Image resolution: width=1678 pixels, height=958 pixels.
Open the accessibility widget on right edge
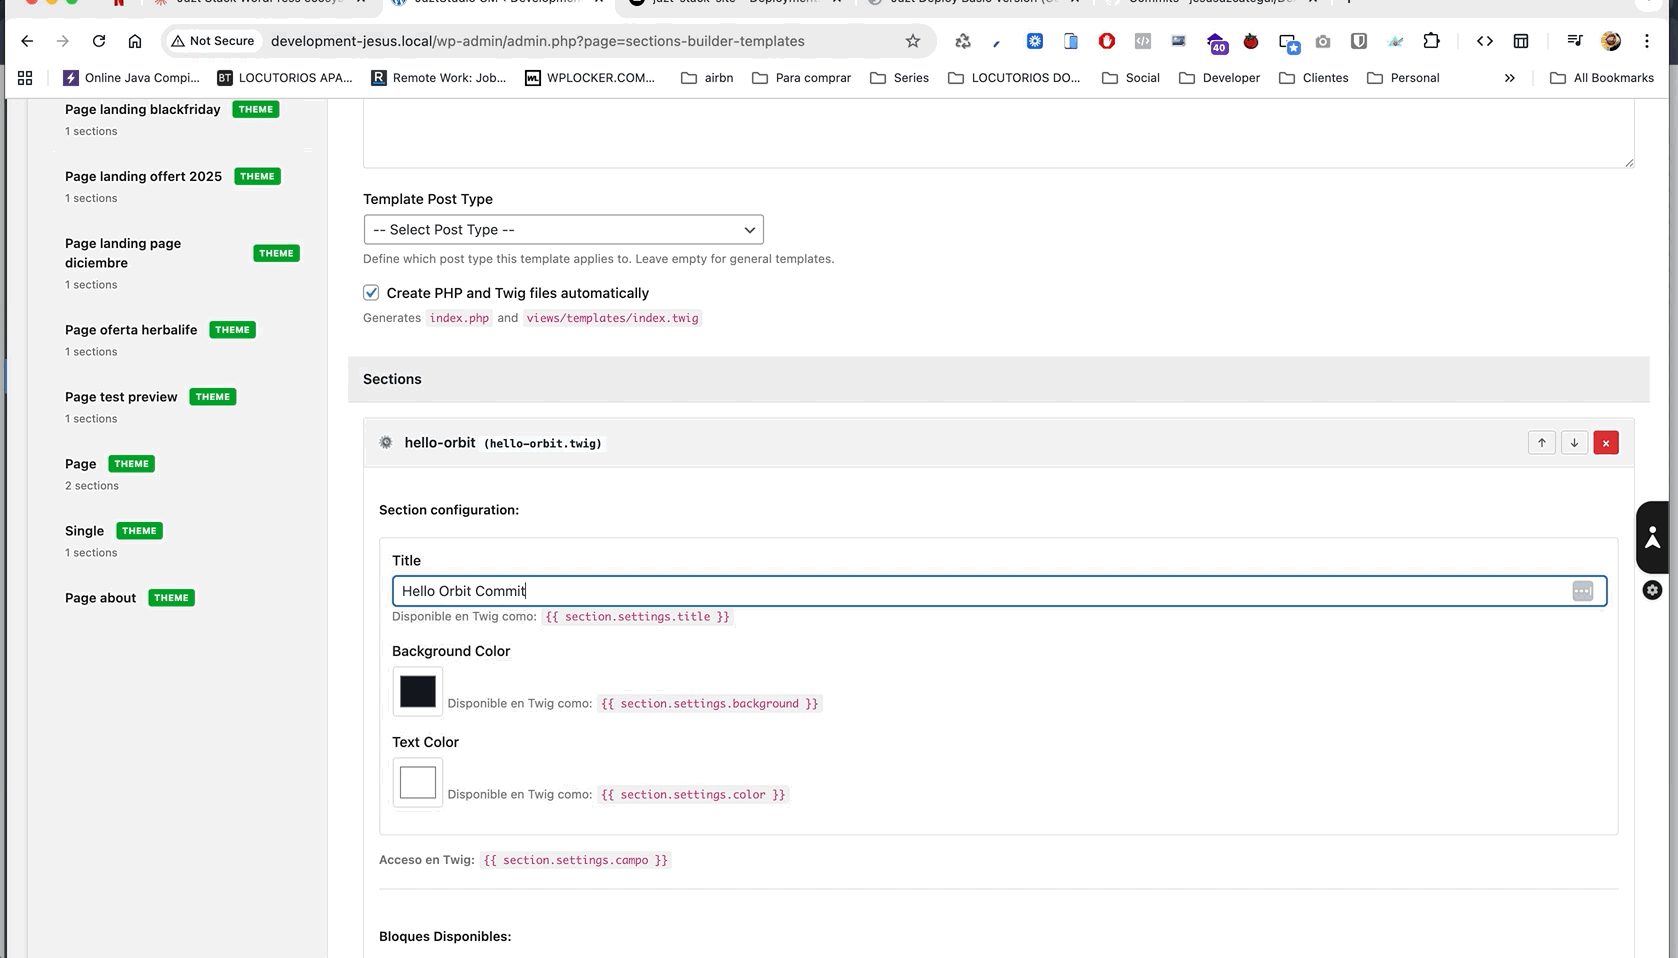click(1652, 538)
